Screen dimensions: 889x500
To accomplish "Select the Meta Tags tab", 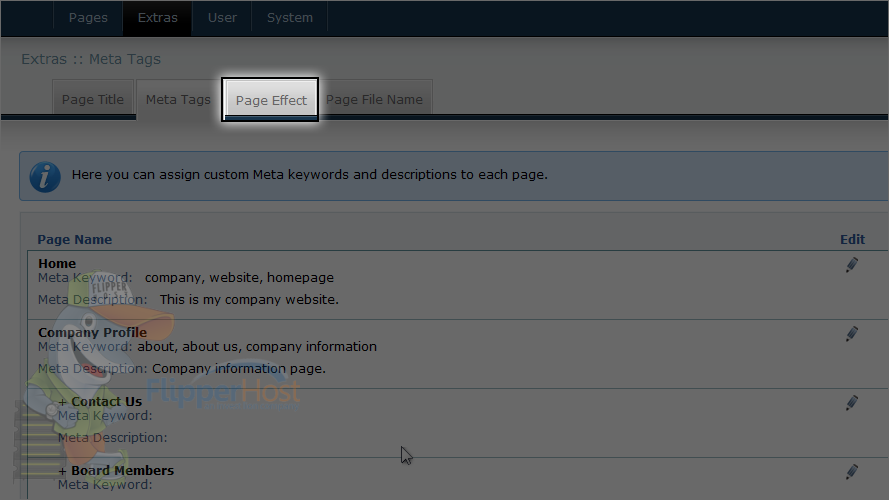I will point(178,99).
